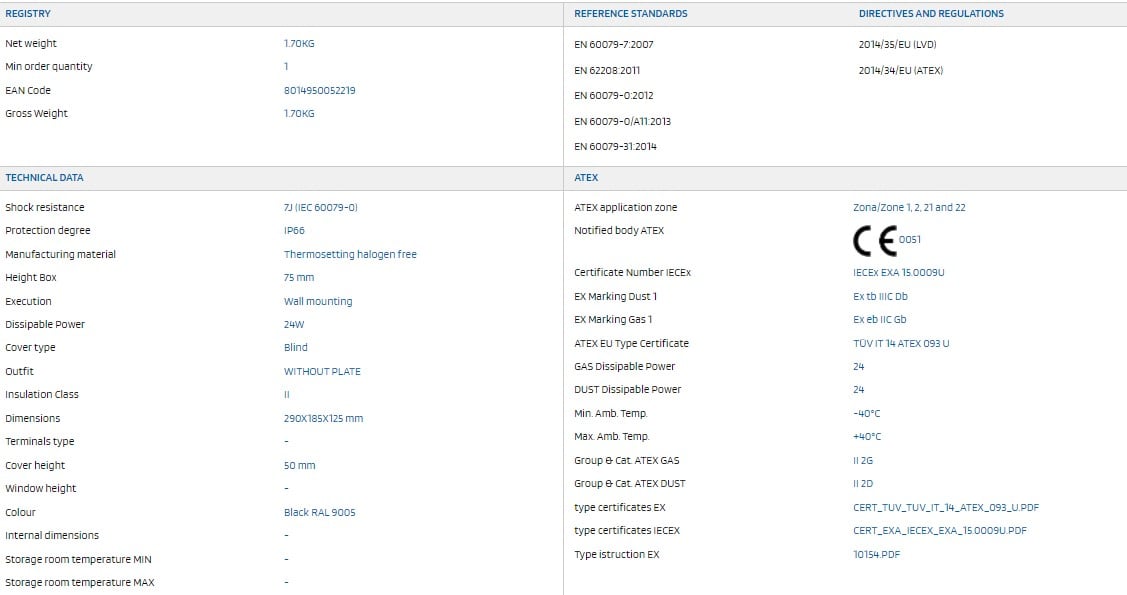Click the EAN code value 8014950052219
Image resolution: width=1127 pixels, height=595 pixels.
[319, 91]
